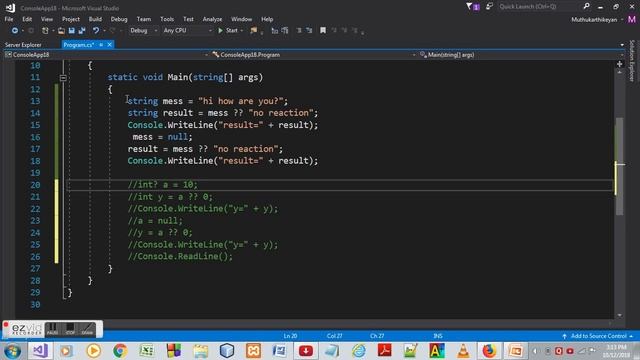
Task: Open the Build menu
Action: point(95,19)
